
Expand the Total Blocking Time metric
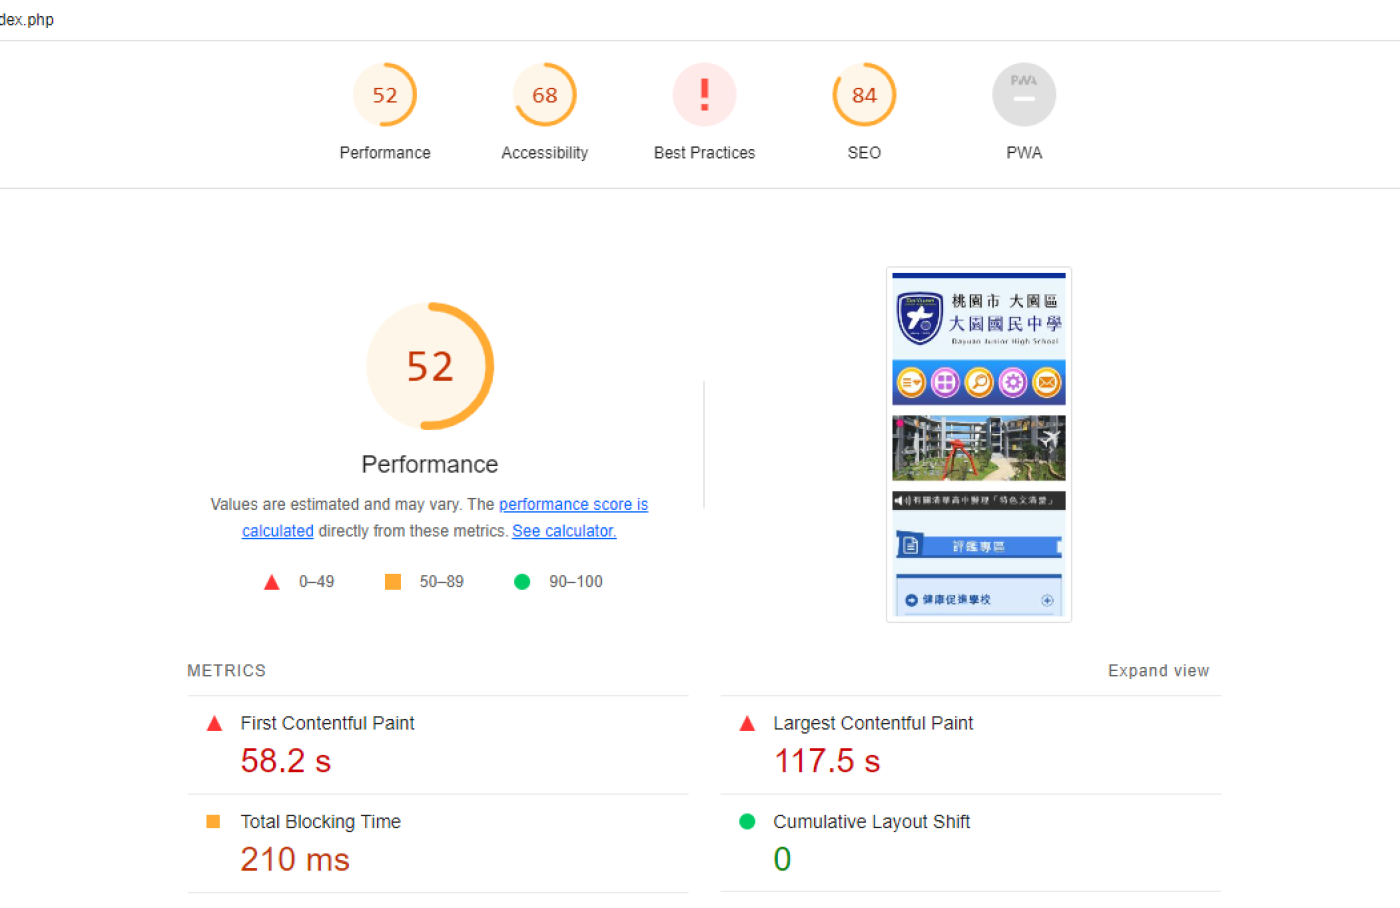click(320, 822)
